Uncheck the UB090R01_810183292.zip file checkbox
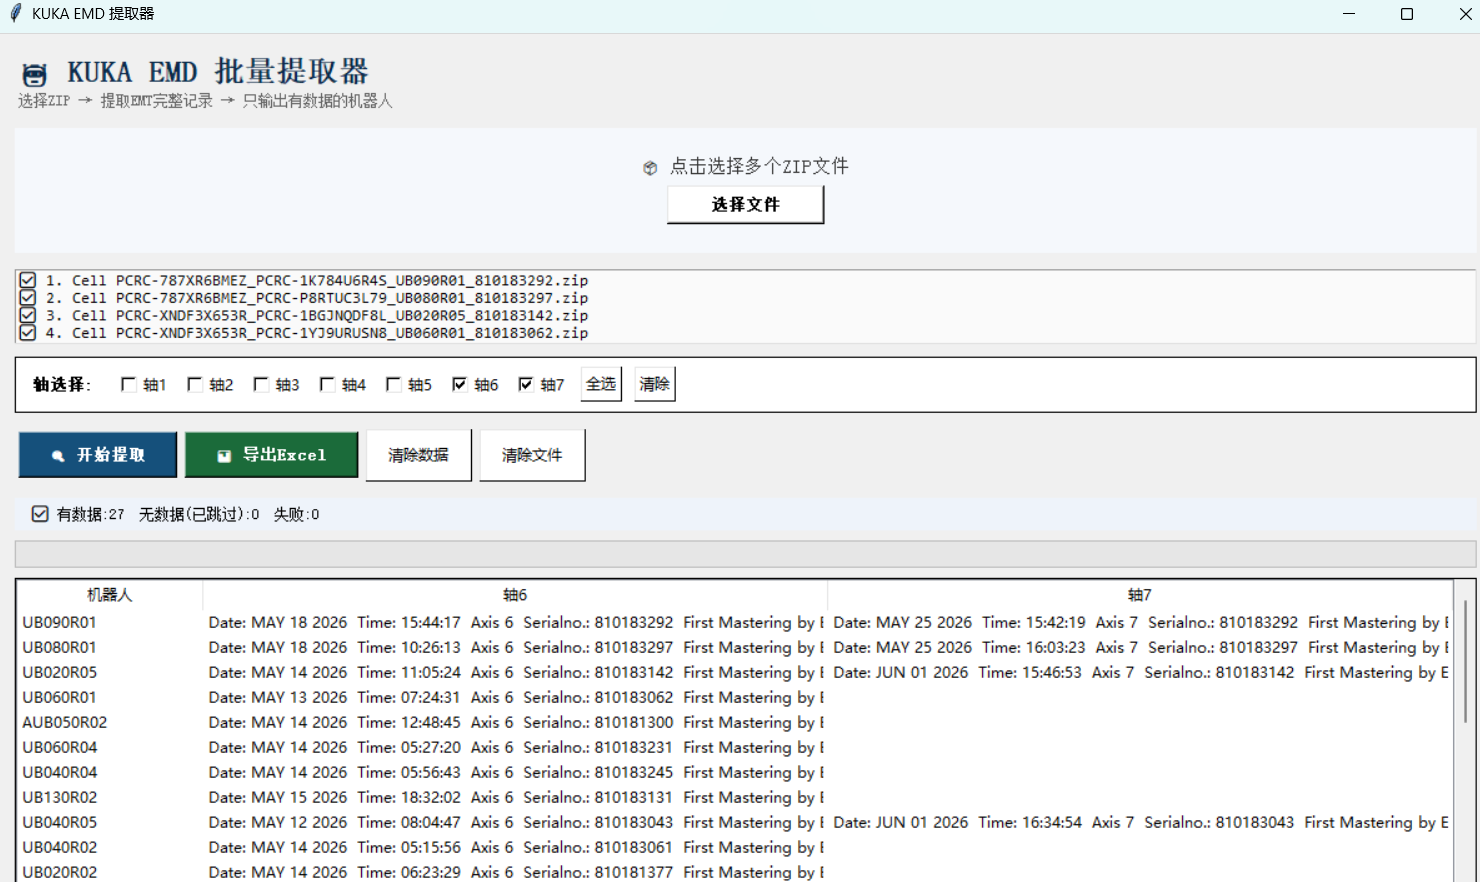 click(28, 281)
